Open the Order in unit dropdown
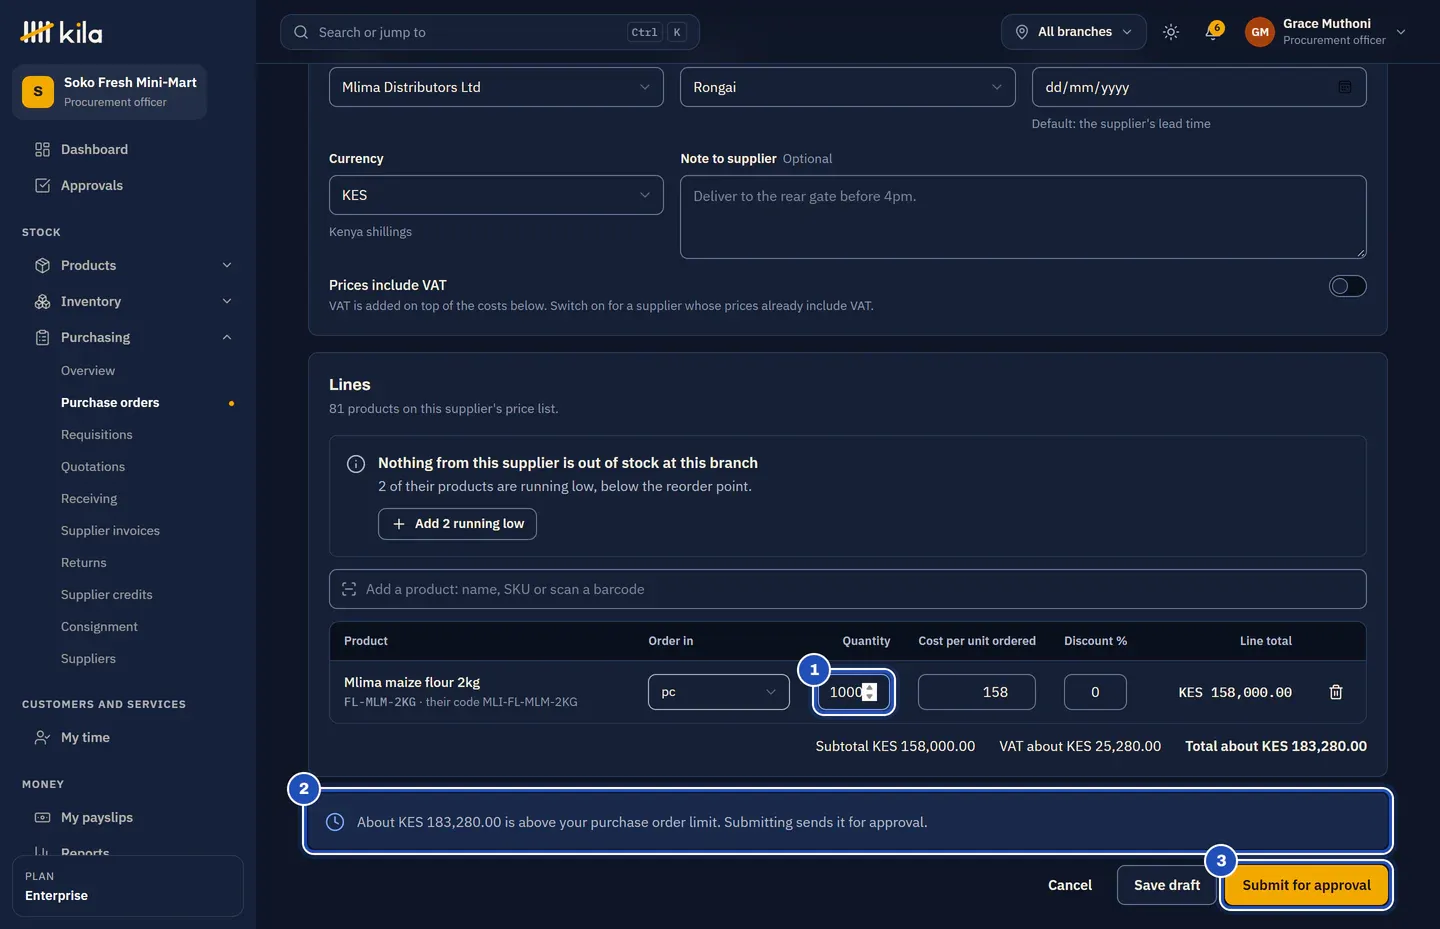Screen dimensions: 1440x929 pyautogui.click(x=719, y=692)
